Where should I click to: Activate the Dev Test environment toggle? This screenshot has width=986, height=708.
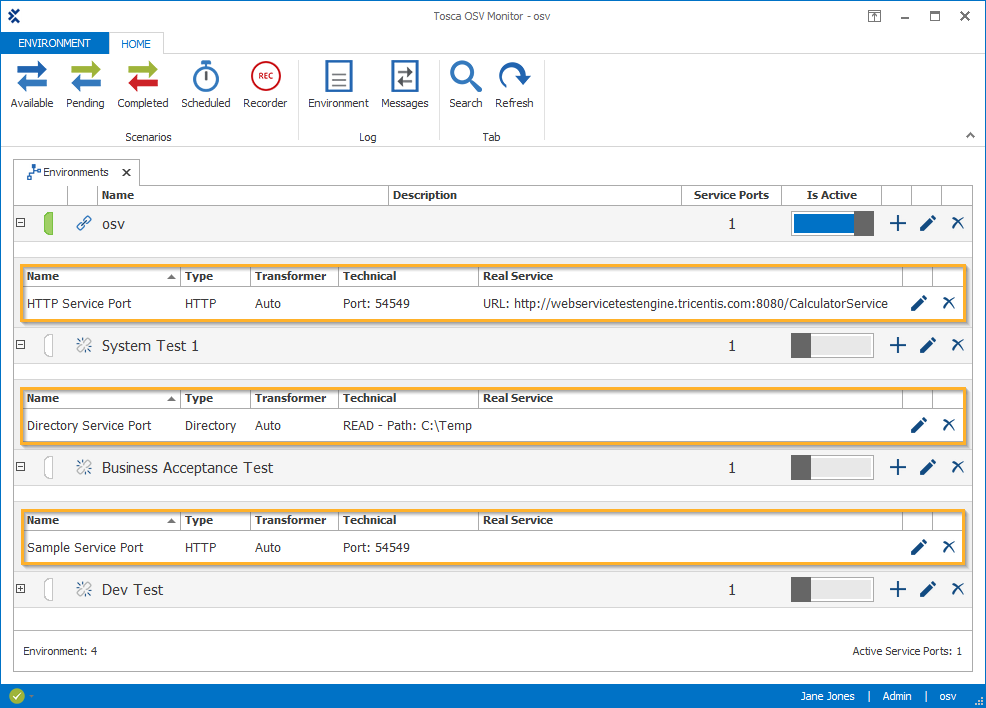coord(832,590)
